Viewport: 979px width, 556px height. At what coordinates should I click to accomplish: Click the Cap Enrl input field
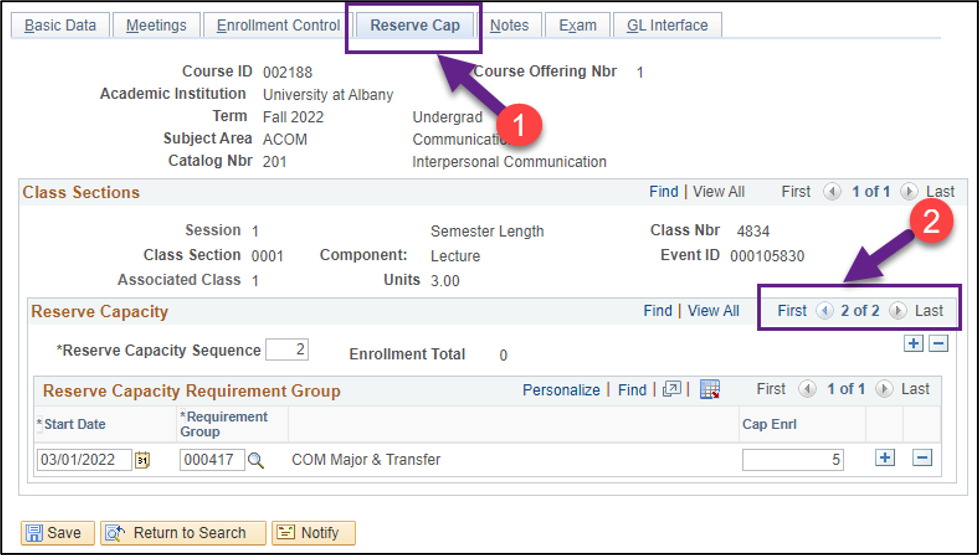point(792,460)
